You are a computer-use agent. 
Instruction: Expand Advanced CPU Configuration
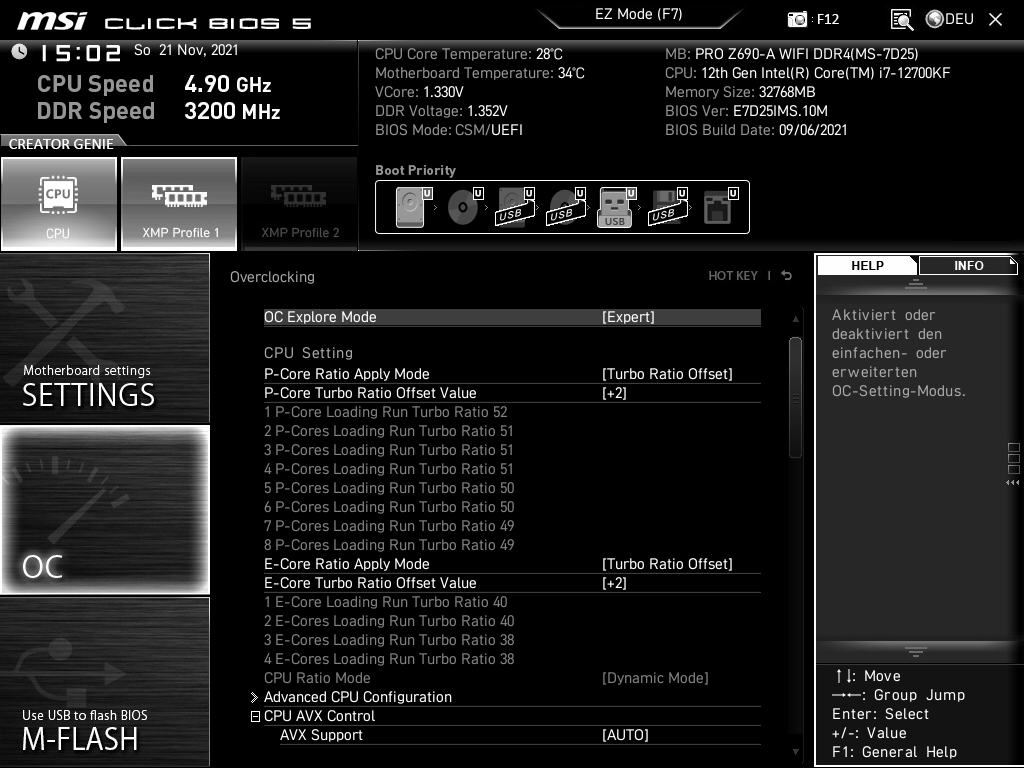tap(358, 697)
